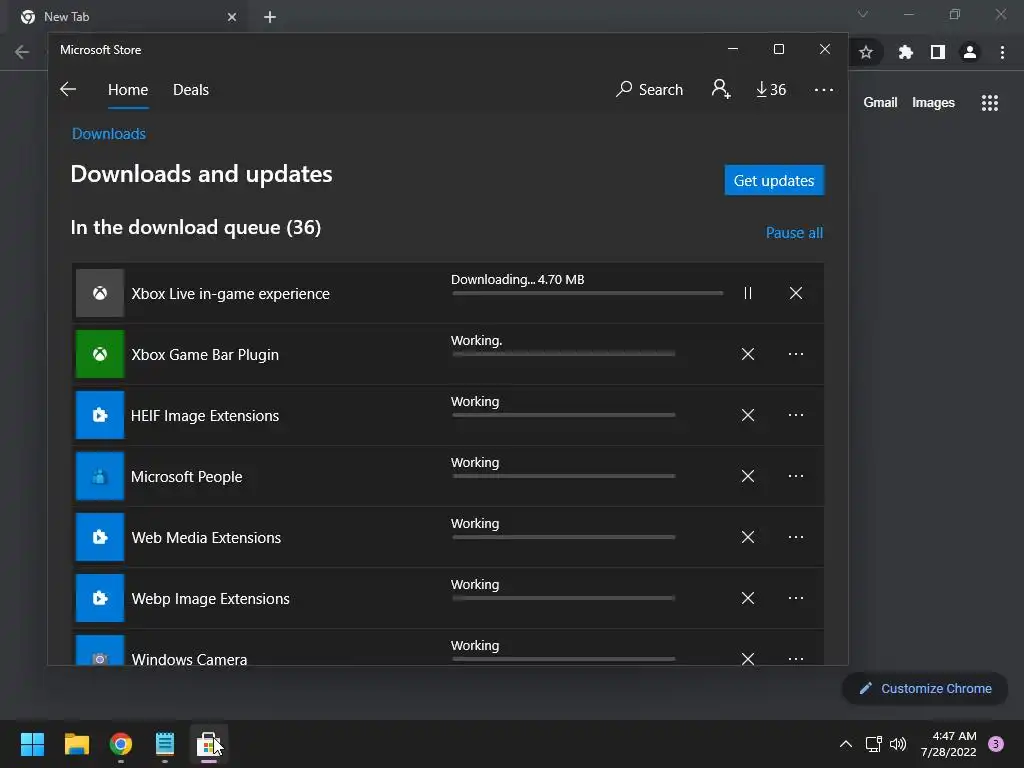Open more options for Xbox Game Bar Plugin
Image resolution: width=1024 pixels, height=768 pixels.
point(795,354)
